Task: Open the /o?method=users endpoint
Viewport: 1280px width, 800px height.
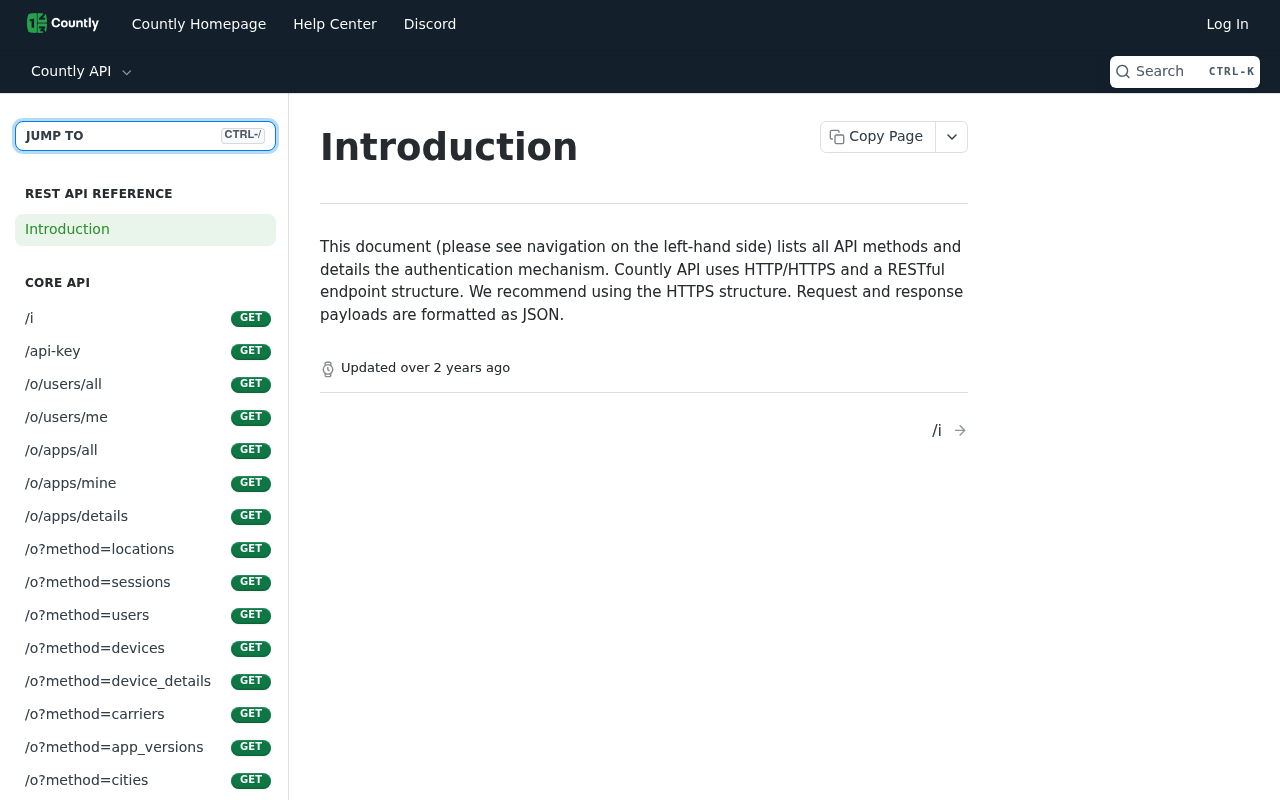Action: pos(146,615)
